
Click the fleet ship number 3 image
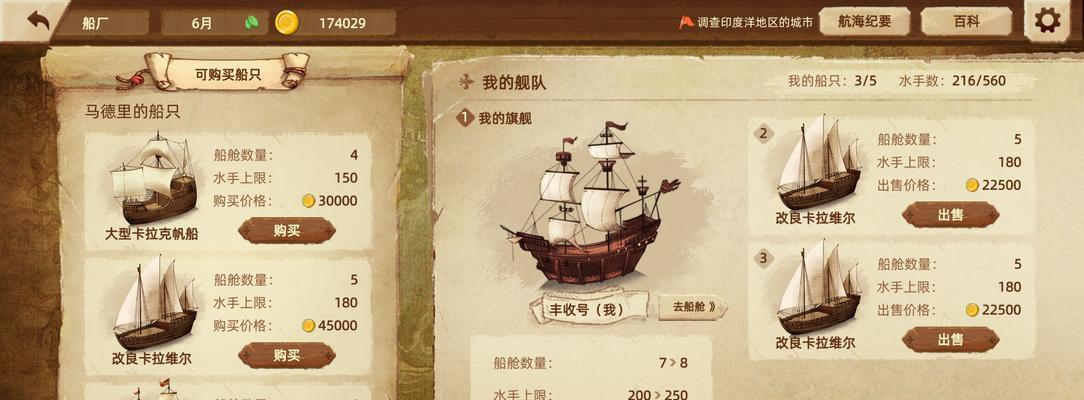820,287
